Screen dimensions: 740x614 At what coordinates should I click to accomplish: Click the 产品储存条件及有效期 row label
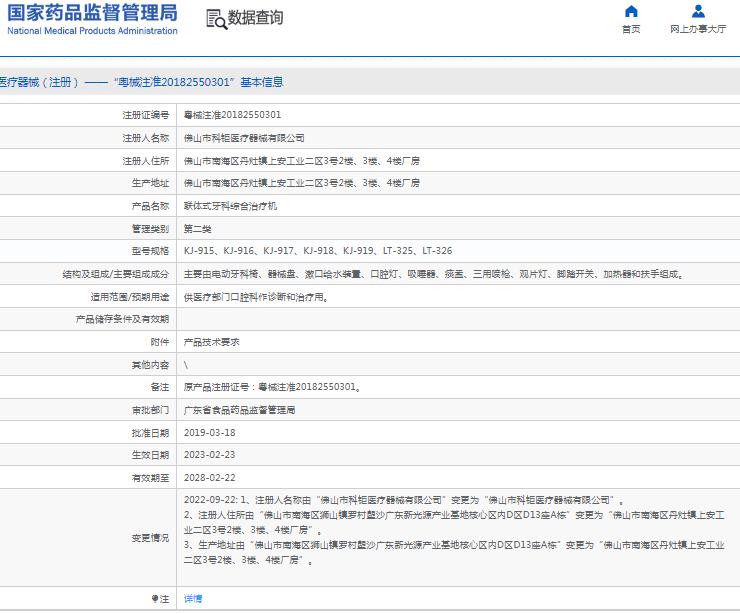click(122, 319)
